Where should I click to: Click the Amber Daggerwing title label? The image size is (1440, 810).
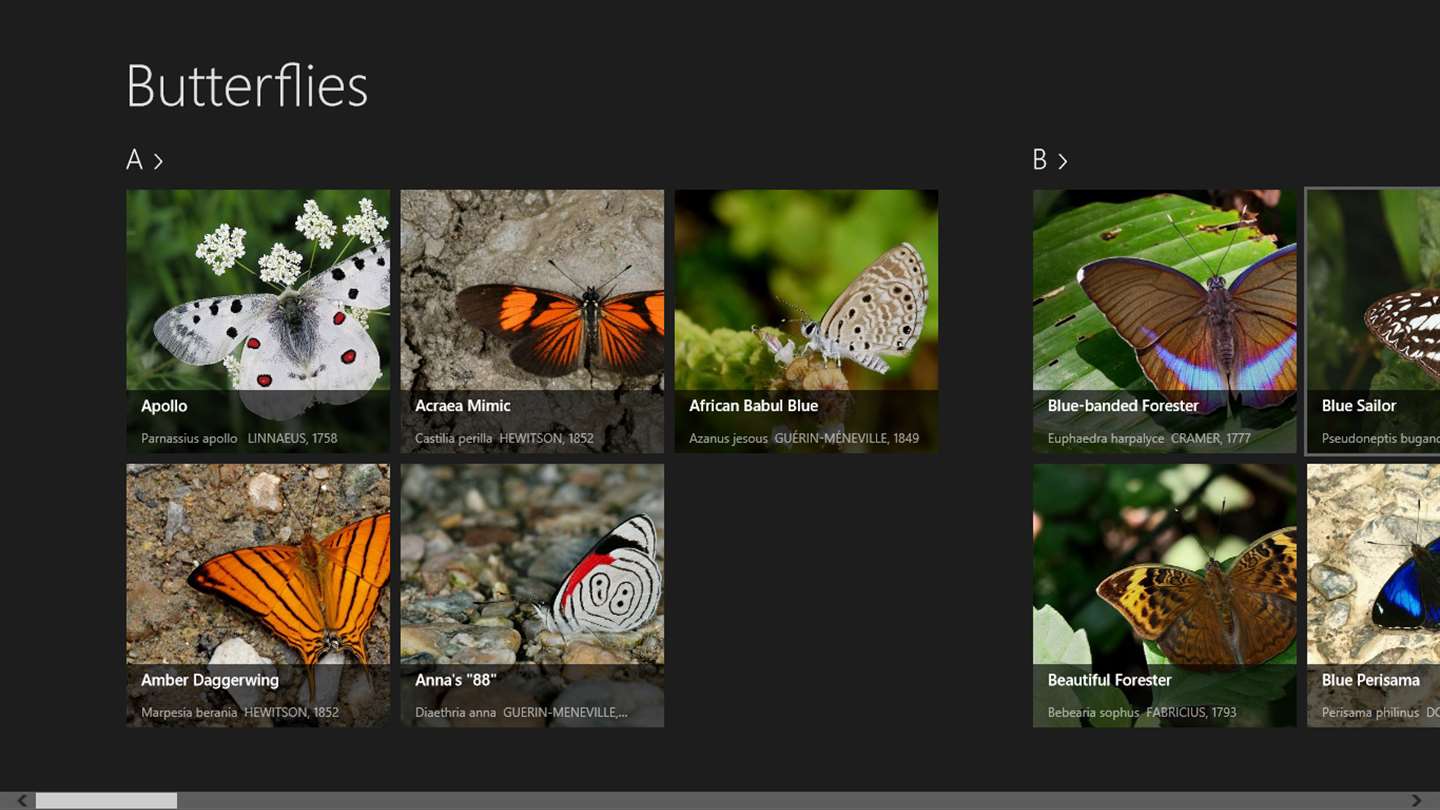[210, 680]
